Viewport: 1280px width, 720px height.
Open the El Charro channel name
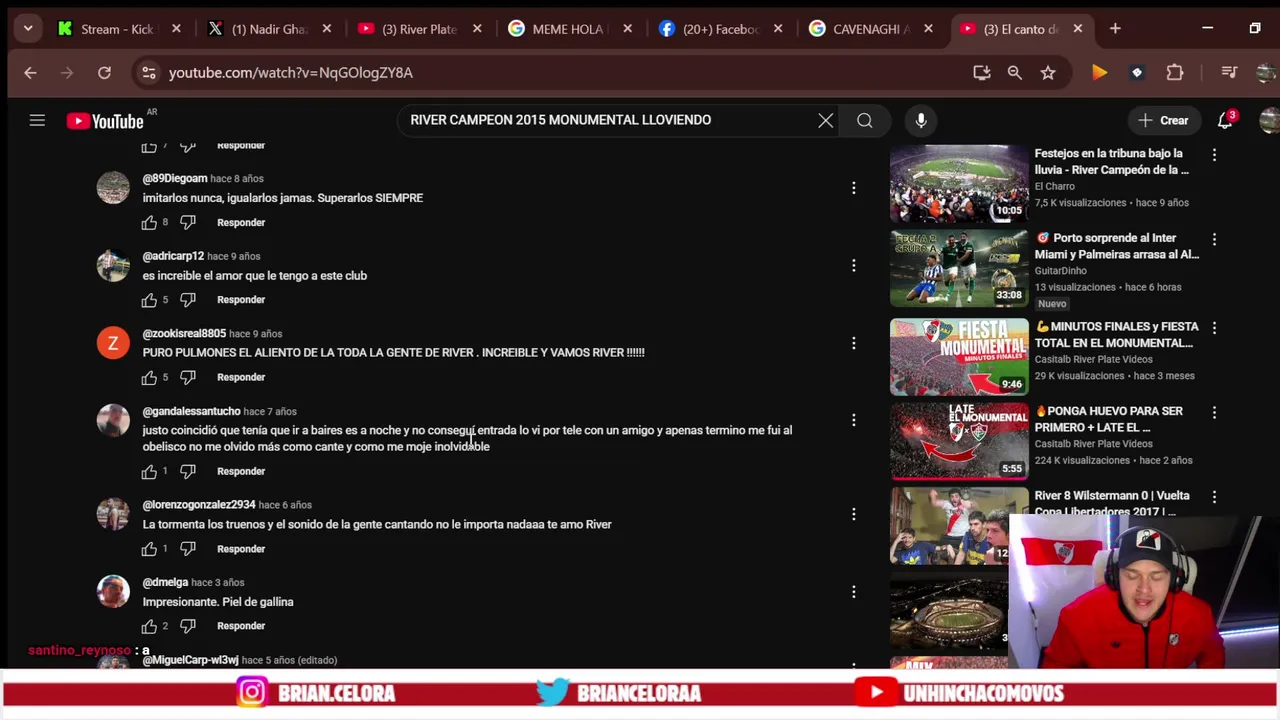click(1054, 186)
